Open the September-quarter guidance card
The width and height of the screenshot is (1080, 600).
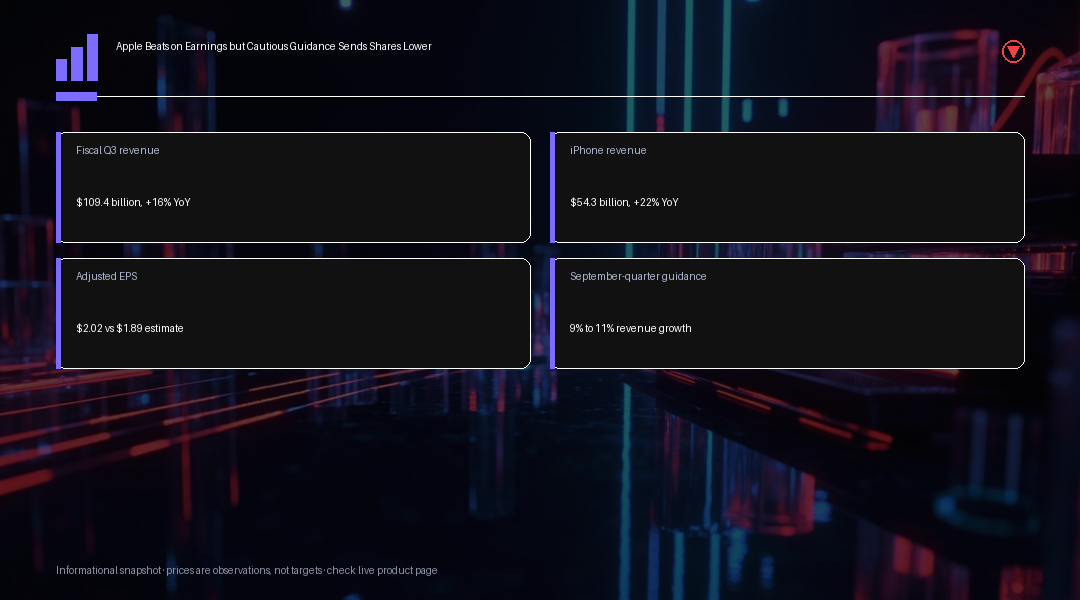(x=787, y=313)
